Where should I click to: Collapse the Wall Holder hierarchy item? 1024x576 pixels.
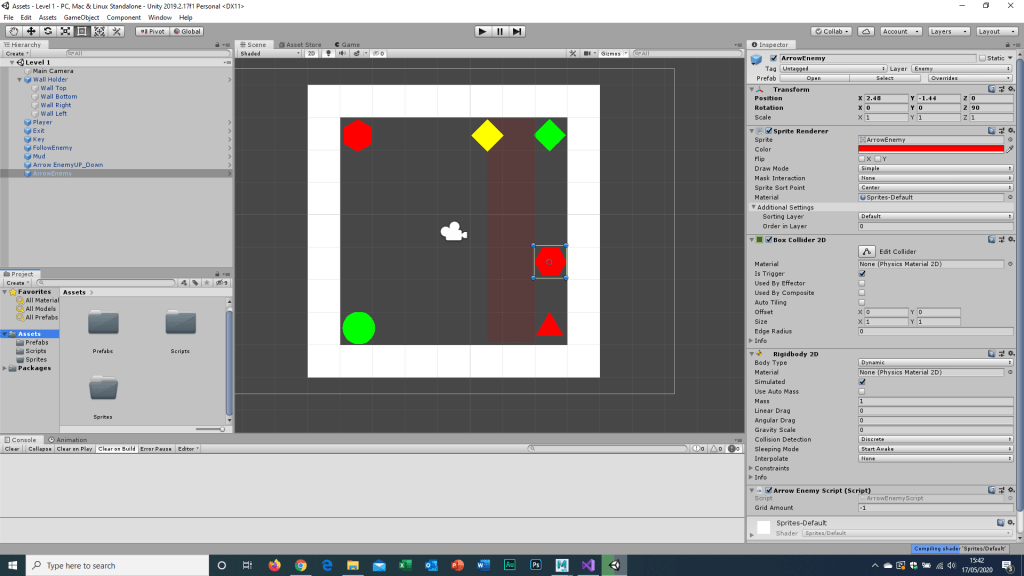click(x=22, y=80)
